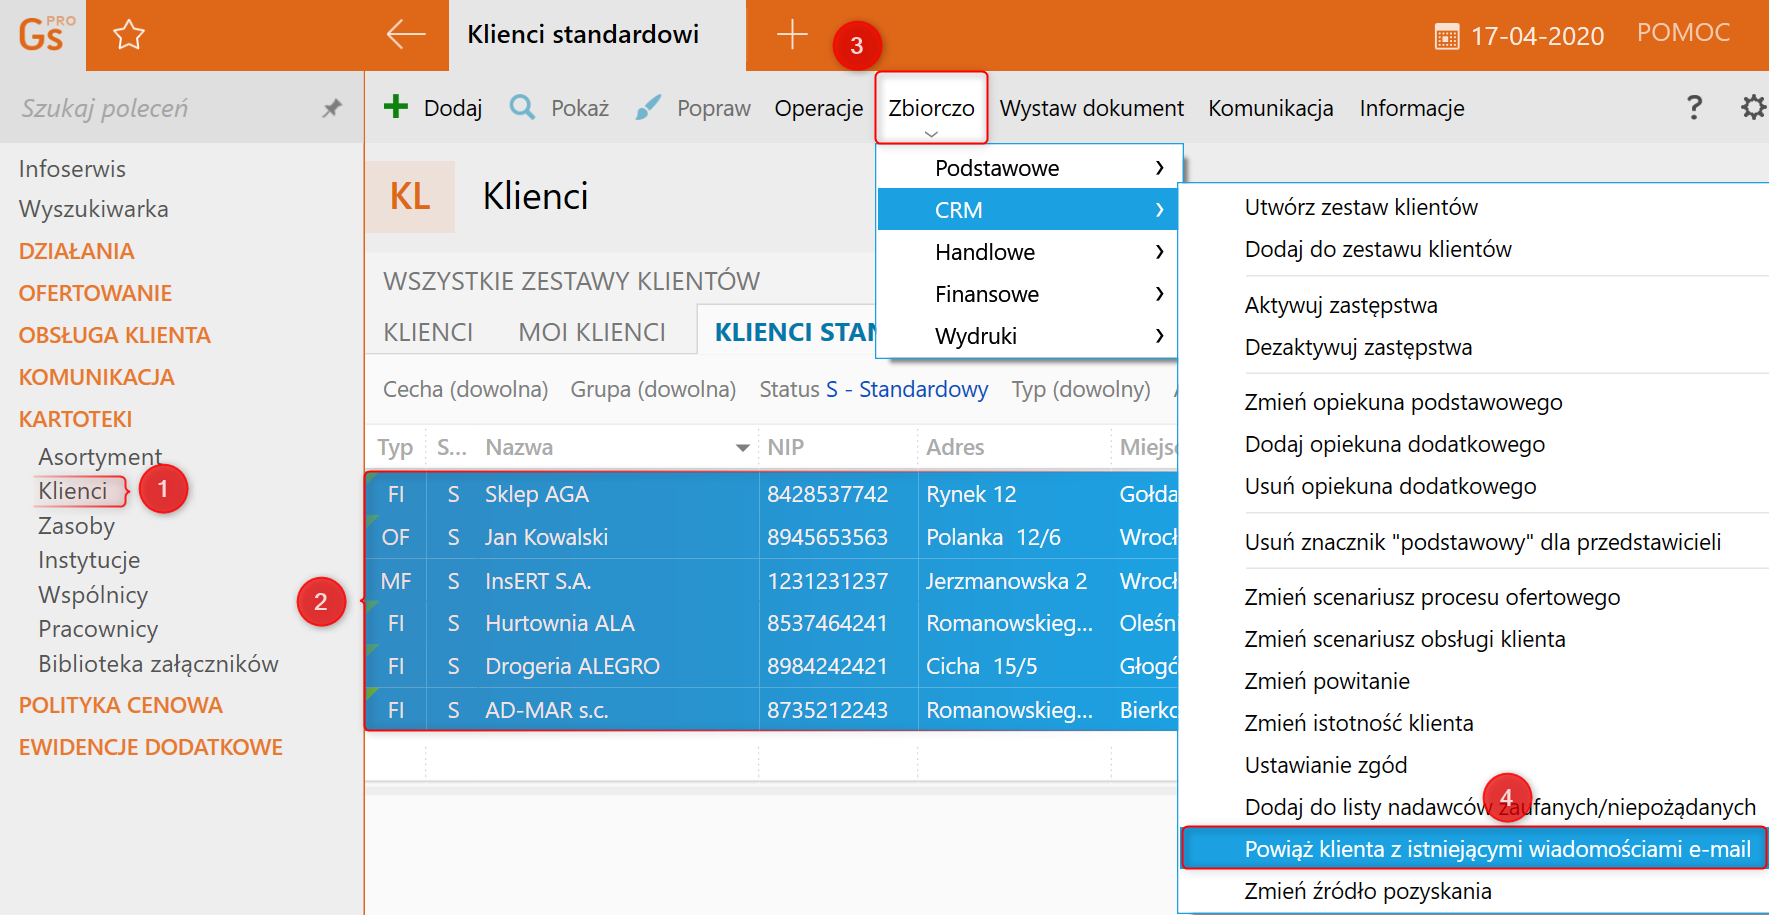Open Klienci under KARTOTEKI
This screenshot has height=915, width=1769.
tap(72, 491)
